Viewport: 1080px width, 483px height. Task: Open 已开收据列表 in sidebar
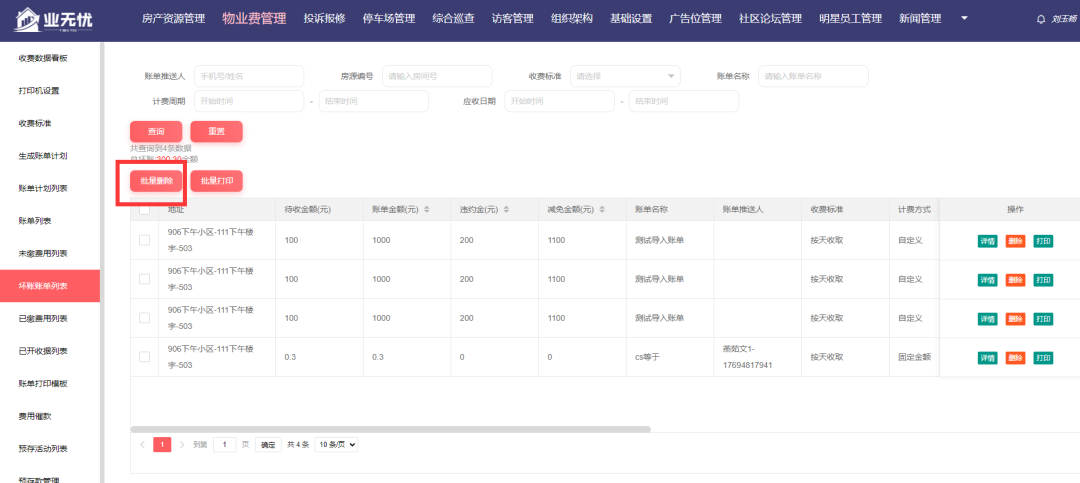pyautogui.click(x=50, y=351)
